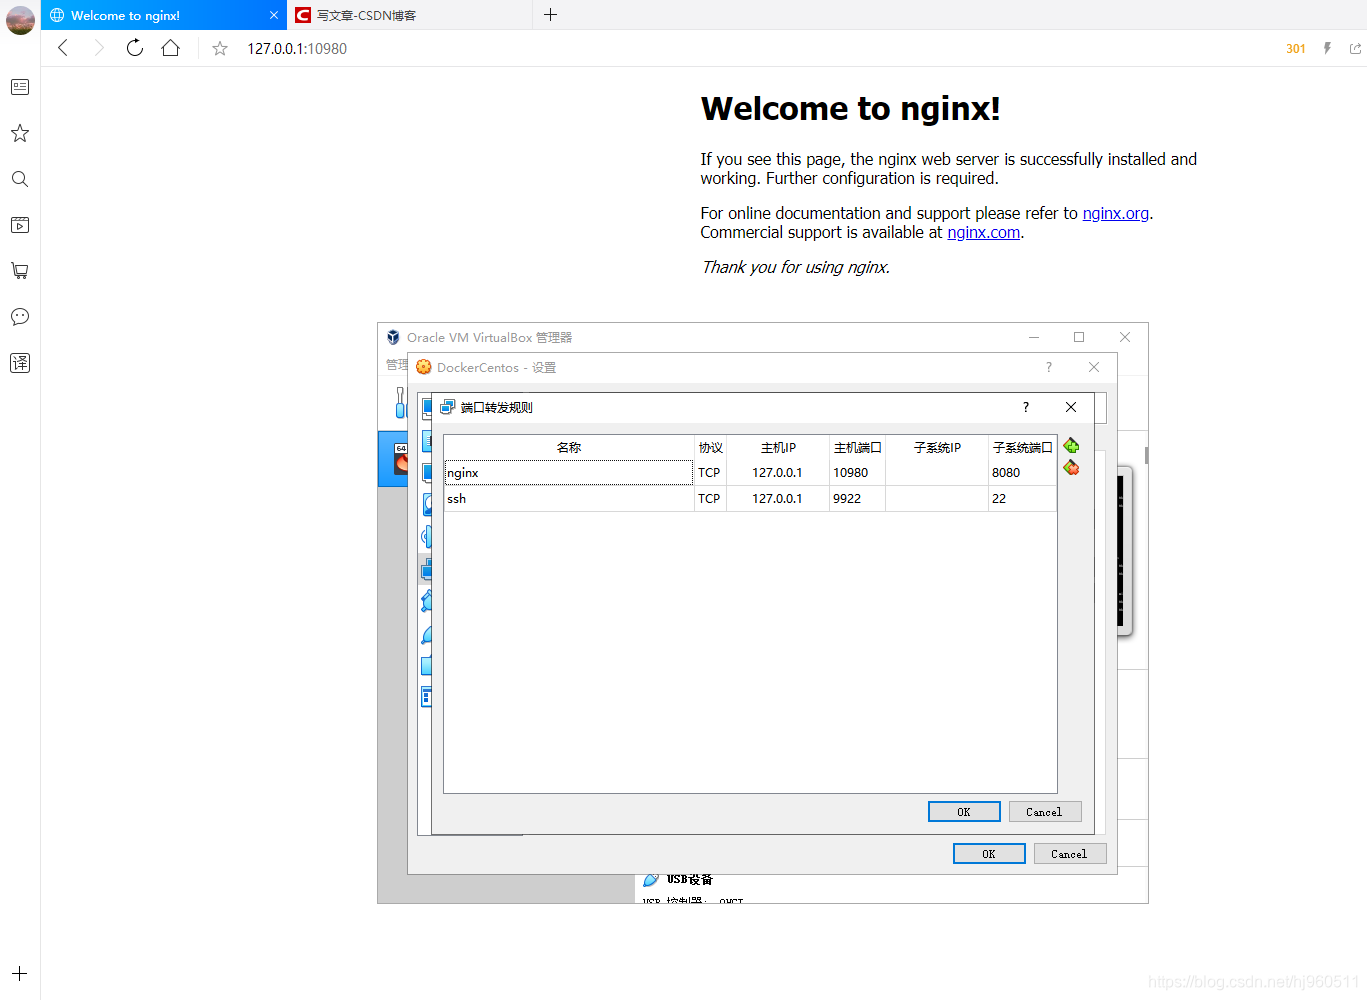Select guest port 8080 cell

pos(1022,473)
